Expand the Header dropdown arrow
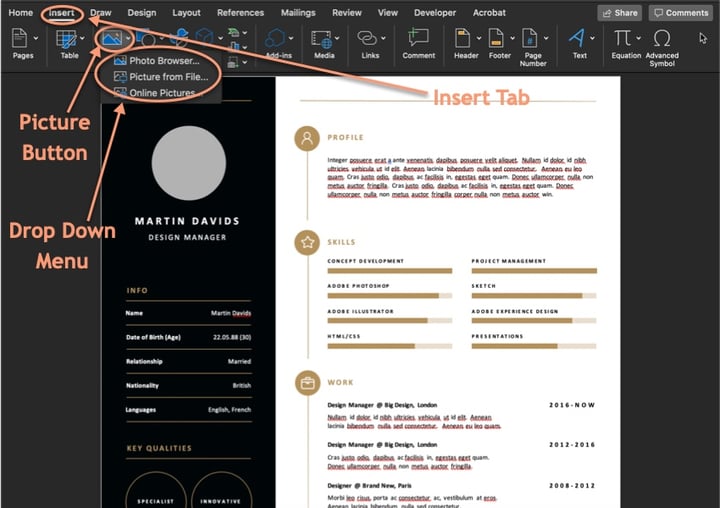720x508 pixels. [478, 38]
